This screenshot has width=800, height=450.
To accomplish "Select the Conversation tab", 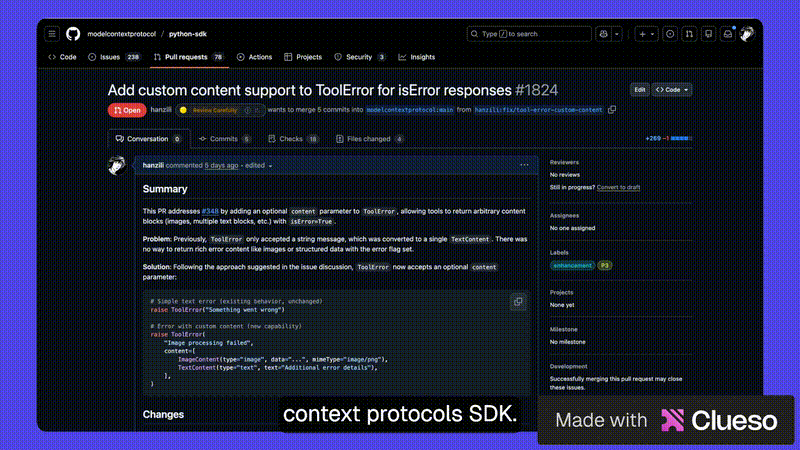I will [148, 139].
